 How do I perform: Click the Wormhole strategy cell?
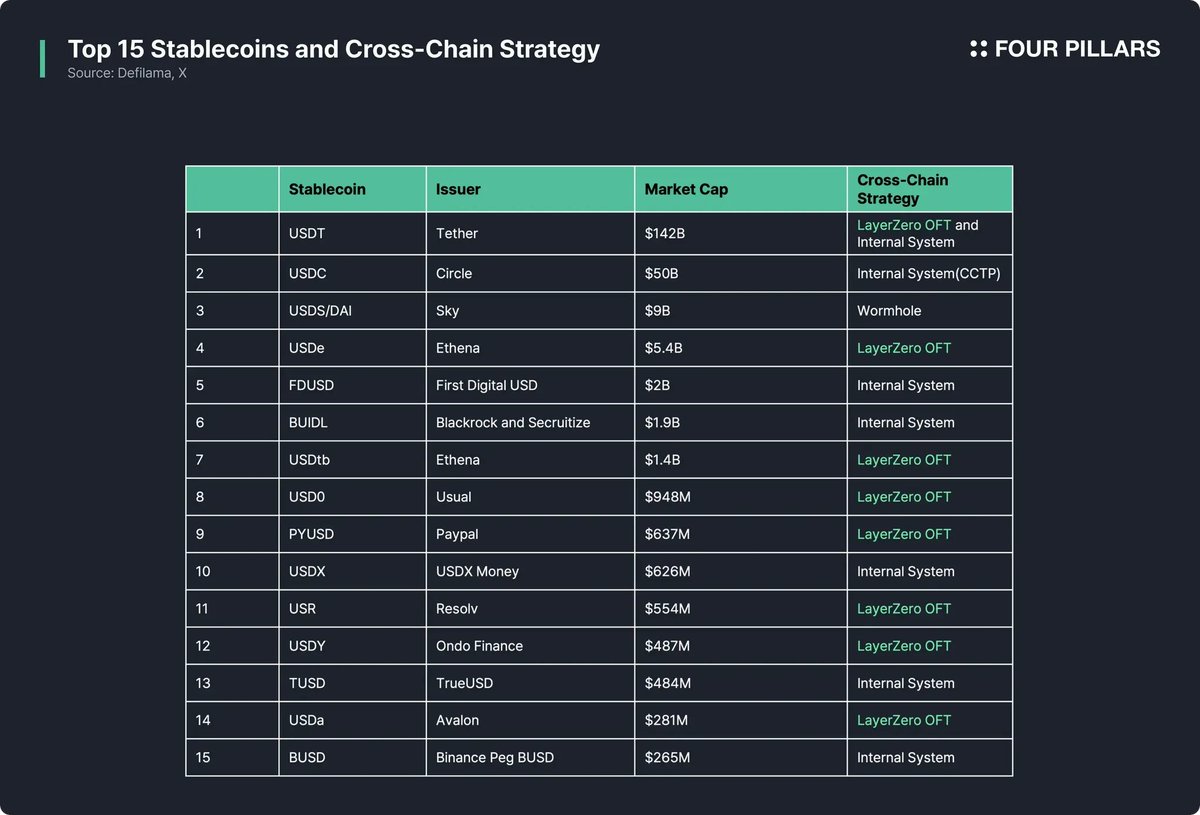(x=889, y=311)
